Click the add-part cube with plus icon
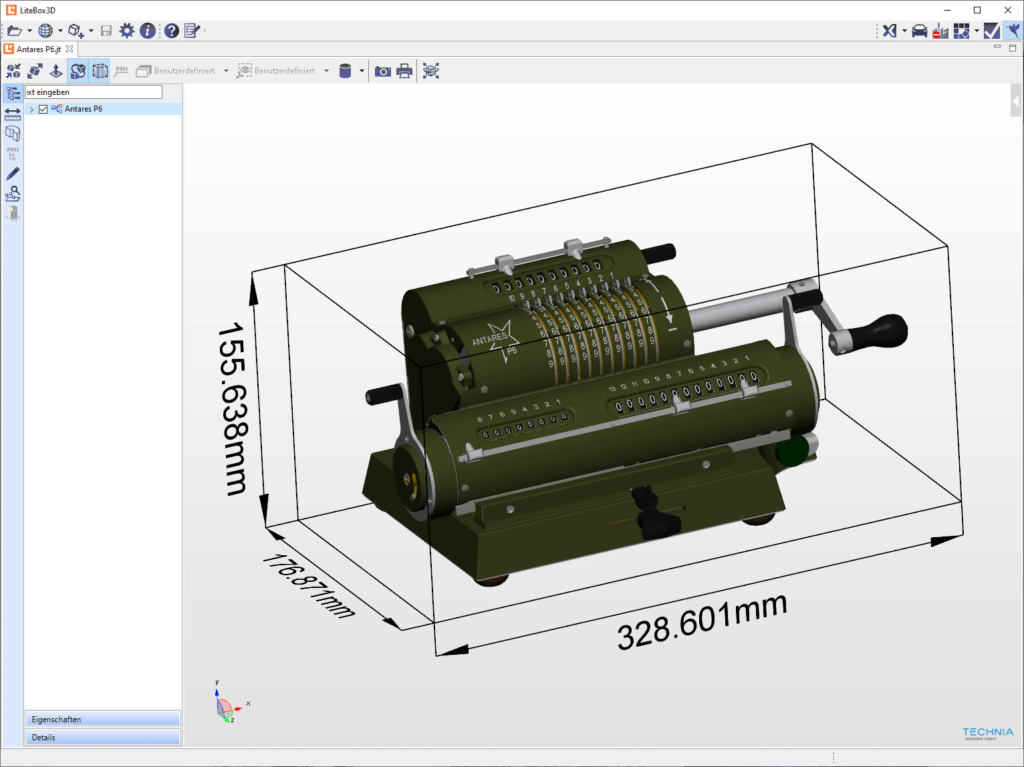Viewport: 1024px width, 767px height. [x=76, y=31]
